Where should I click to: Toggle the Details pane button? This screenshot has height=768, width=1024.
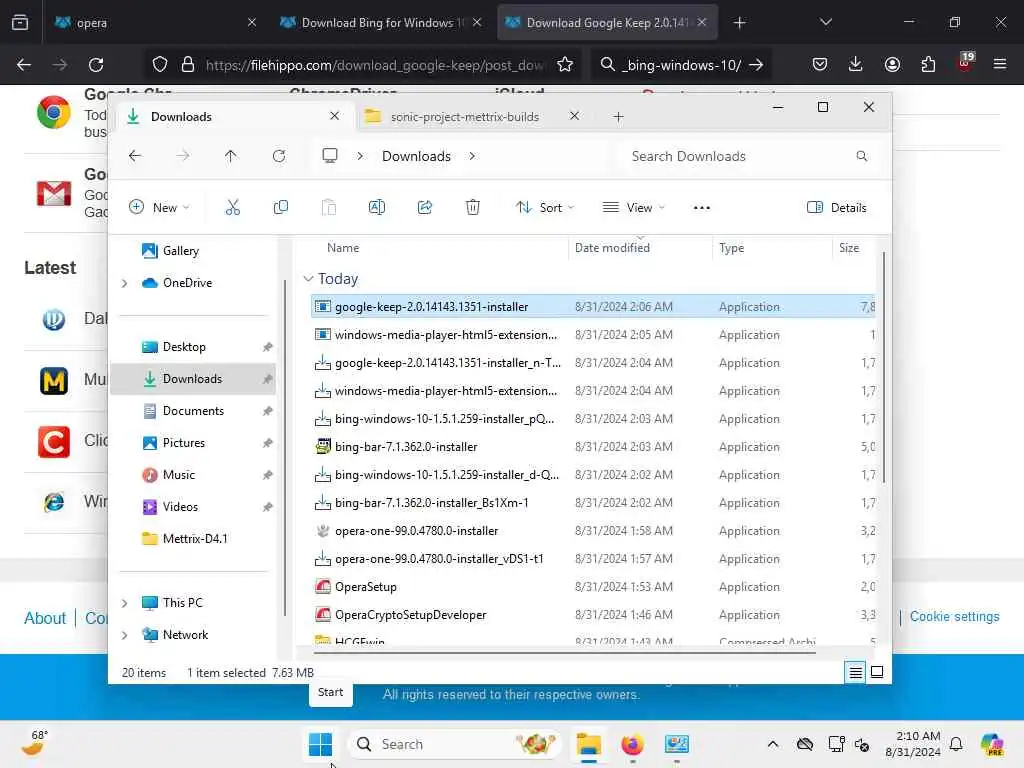[837, 208]
